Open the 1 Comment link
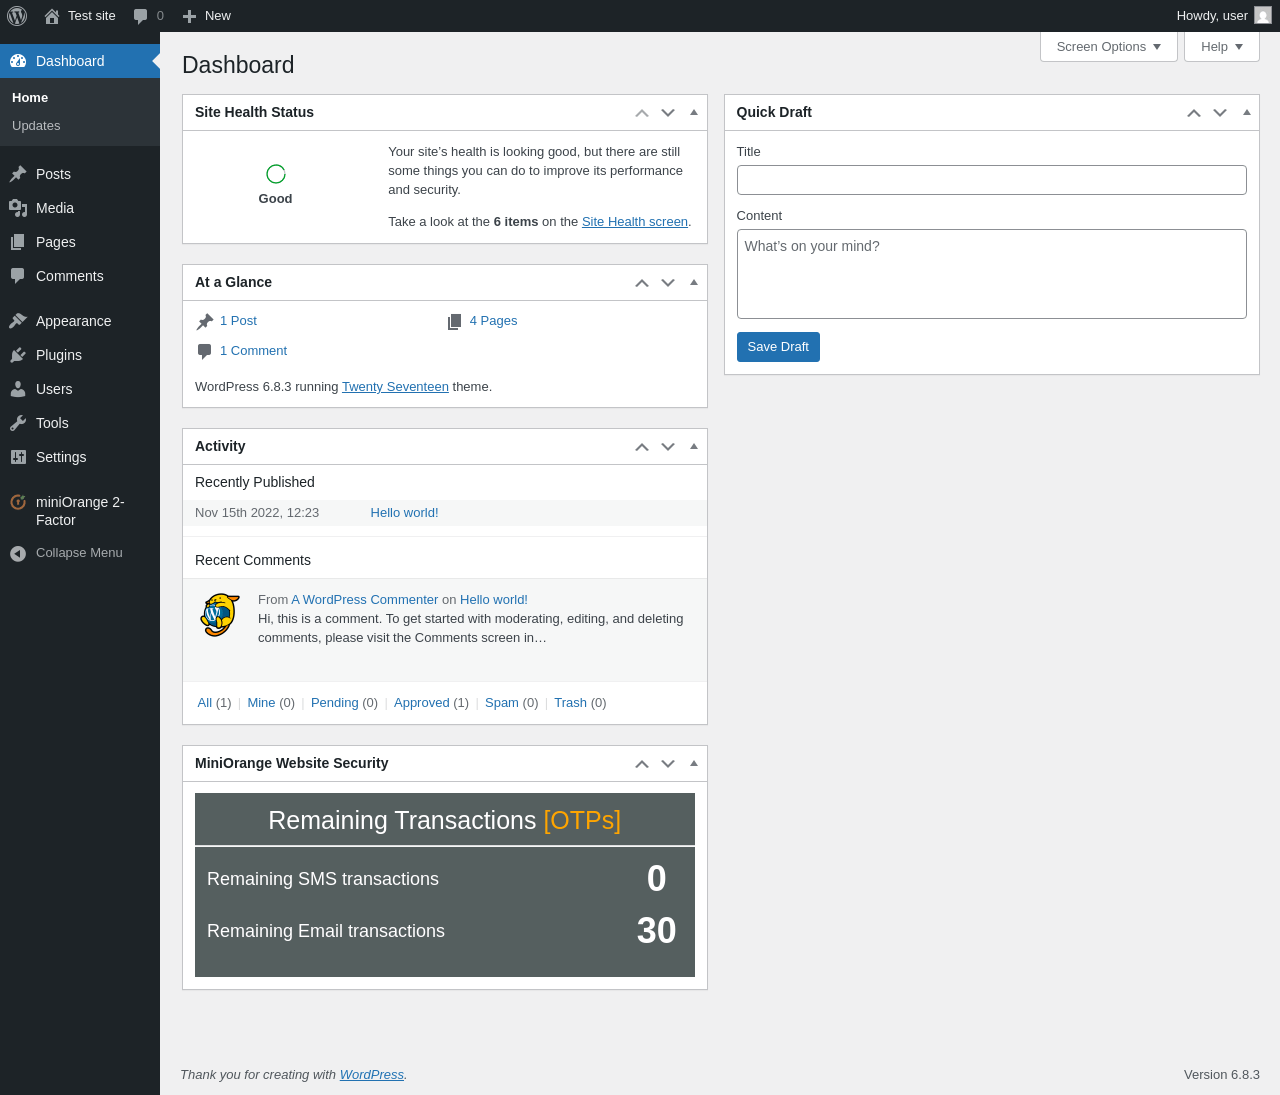Image resolution: width=1280 pixels, height=1095 pixels. [x=253, y=351]
